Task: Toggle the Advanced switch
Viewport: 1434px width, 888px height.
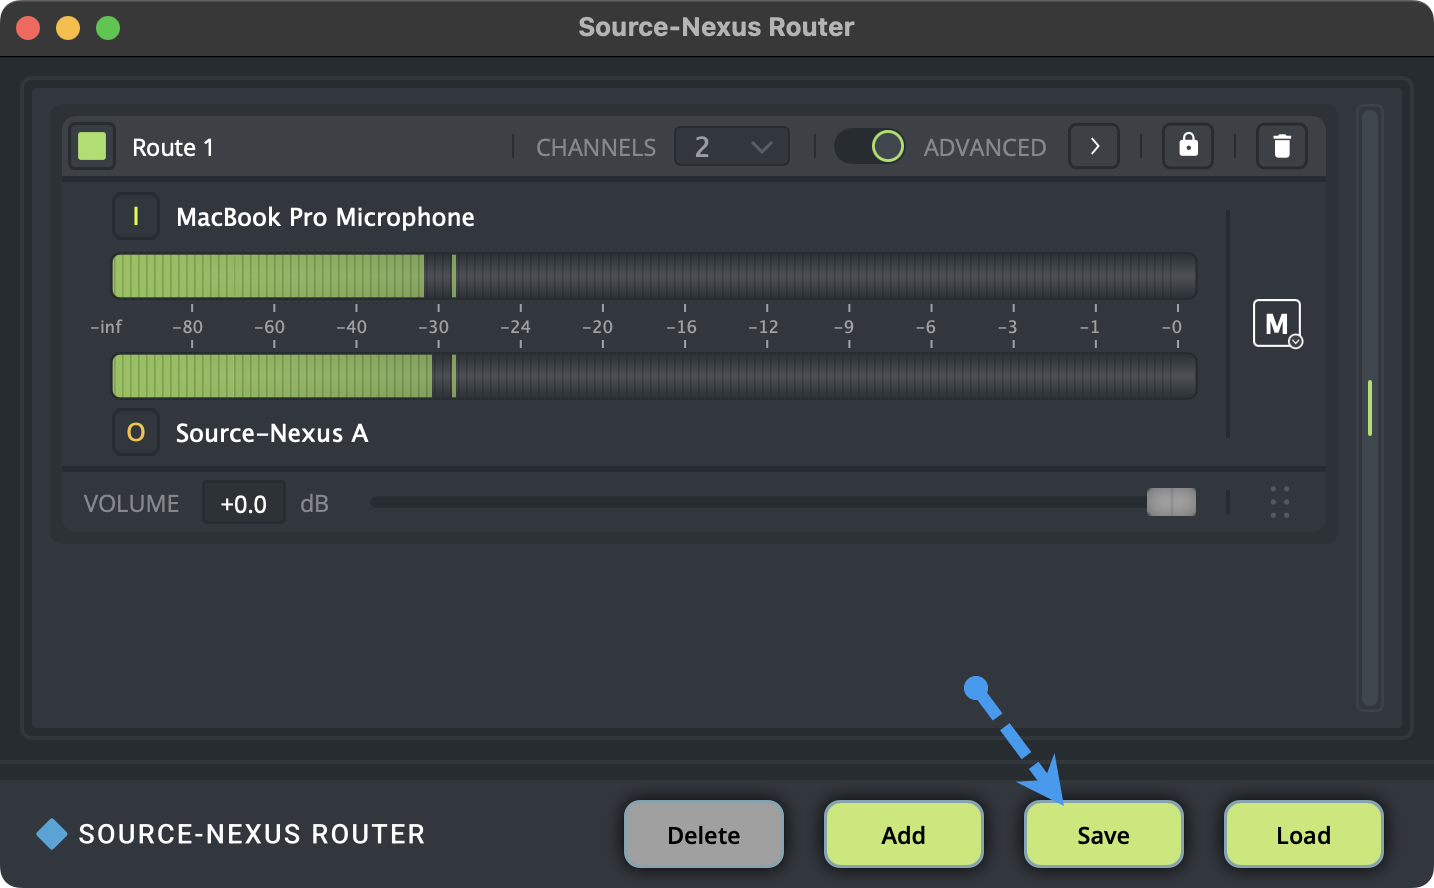Action: point(870,147)
